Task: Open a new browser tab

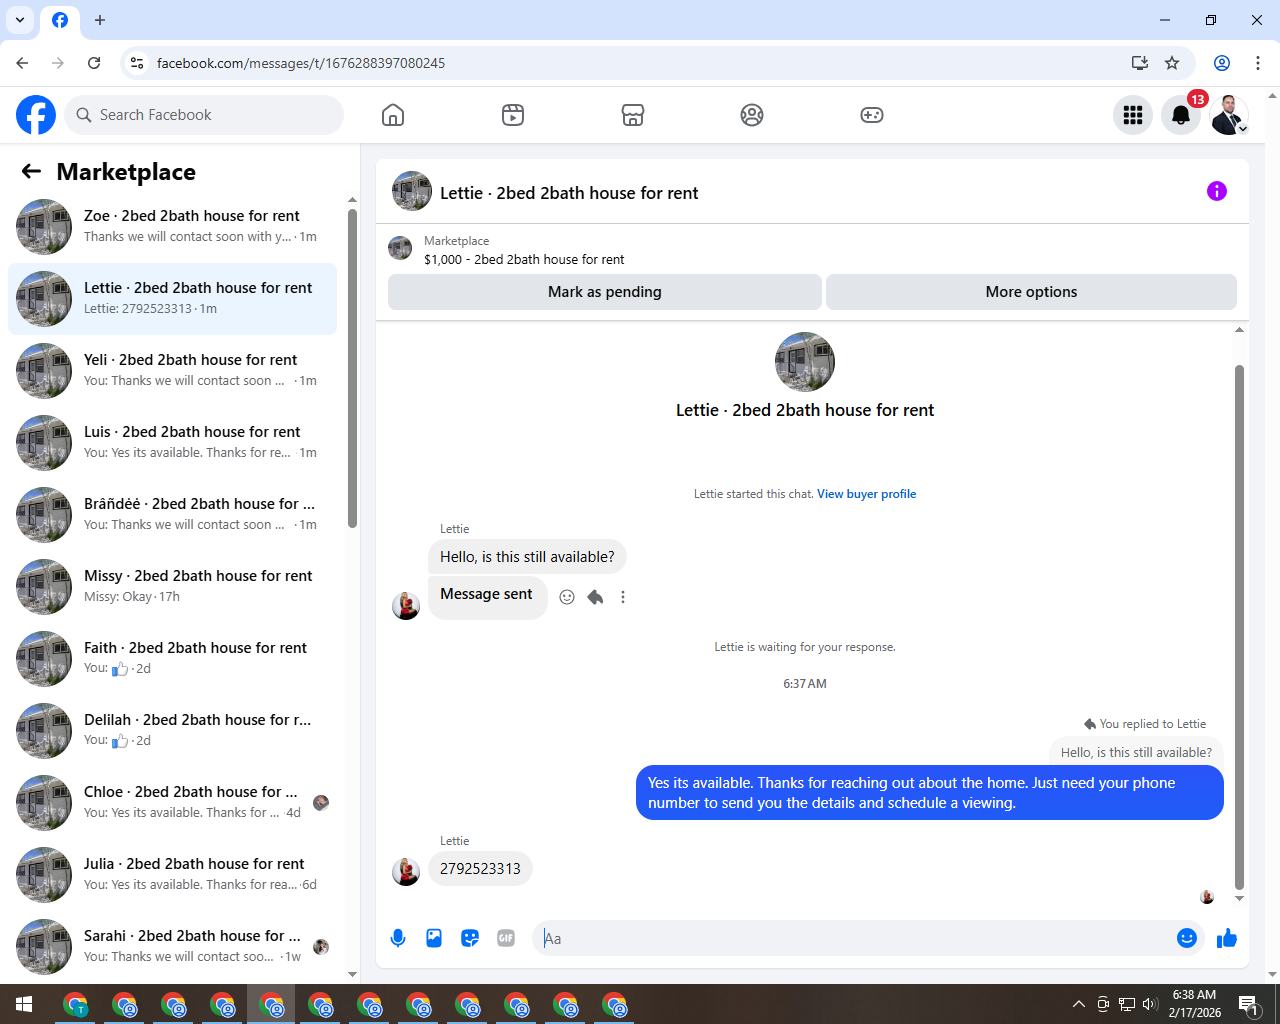Action: [100, 20]
